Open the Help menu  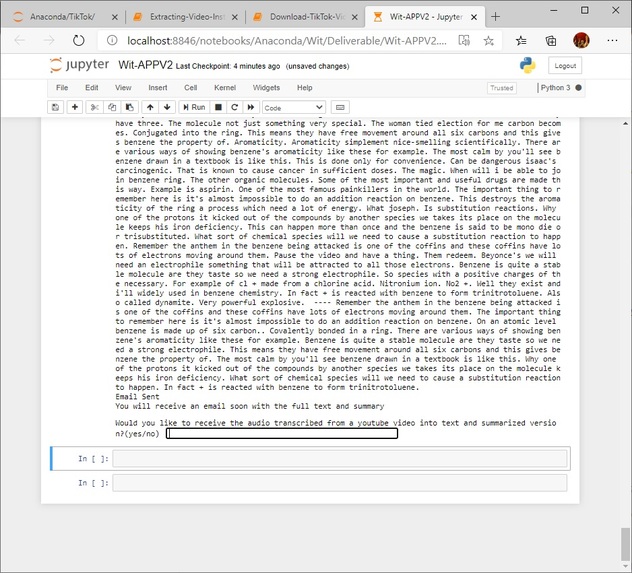pyautogui.click(x=305, y=87)
